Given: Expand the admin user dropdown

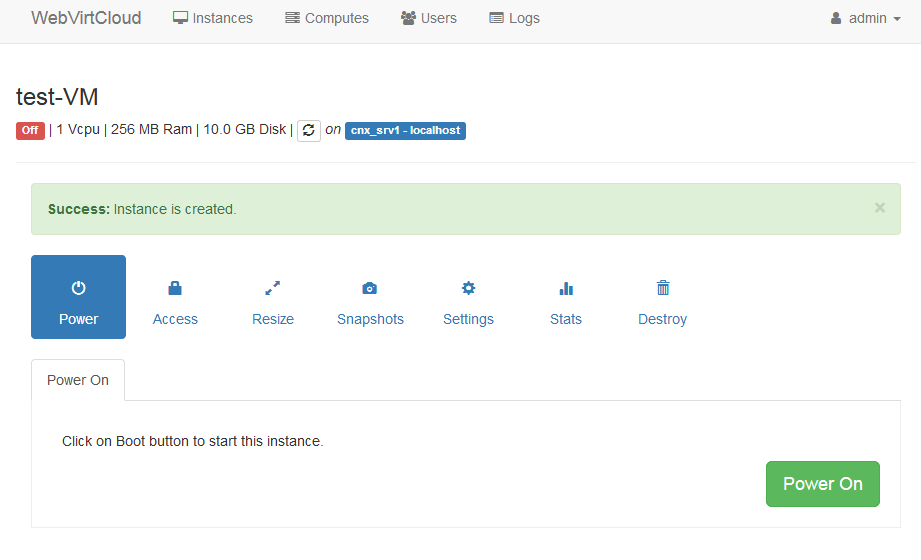Looking at the screenshot, I should point(865,18).
